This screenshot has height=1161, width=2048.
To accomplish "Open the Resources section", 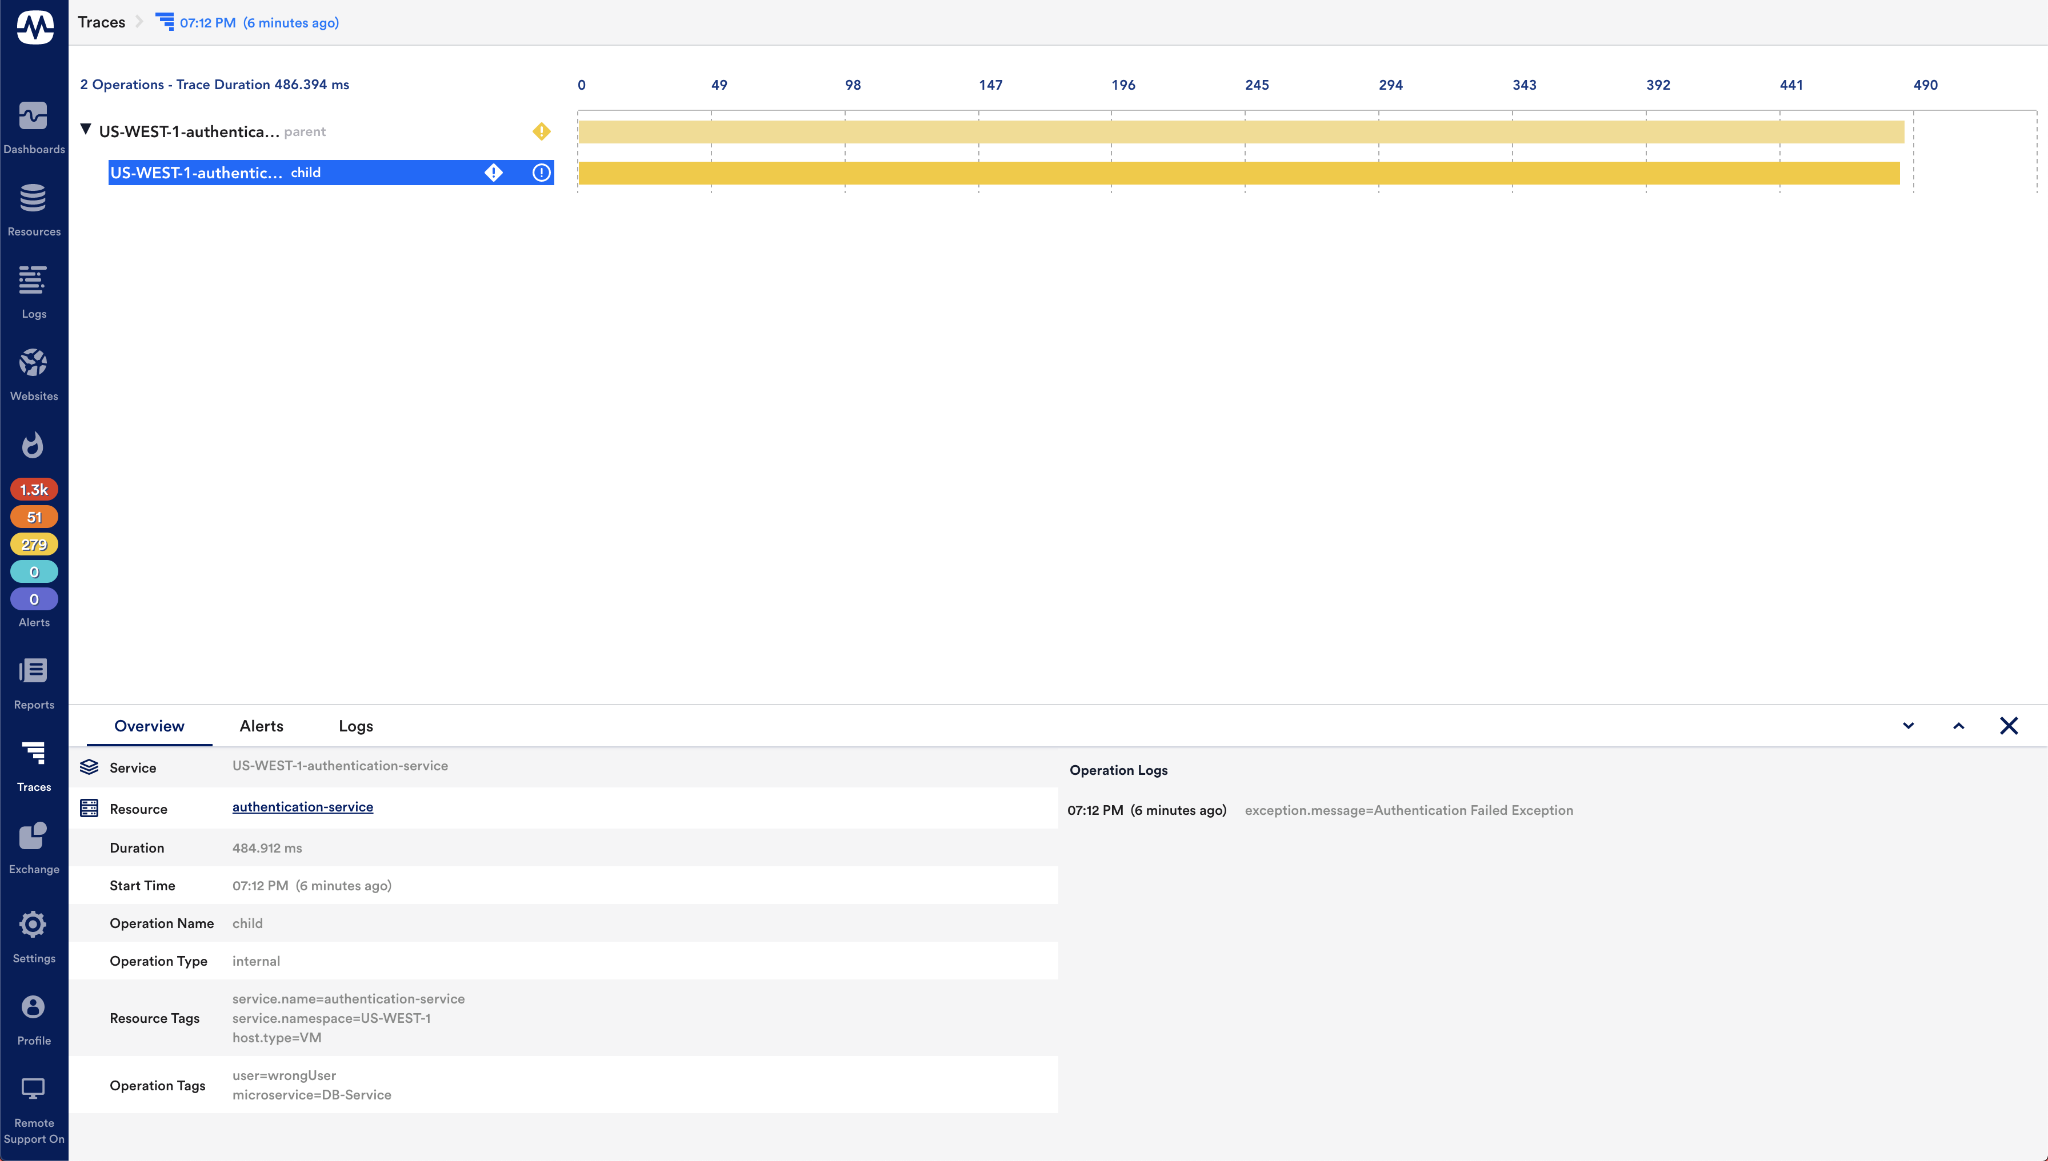I will [x=33, y=200].
